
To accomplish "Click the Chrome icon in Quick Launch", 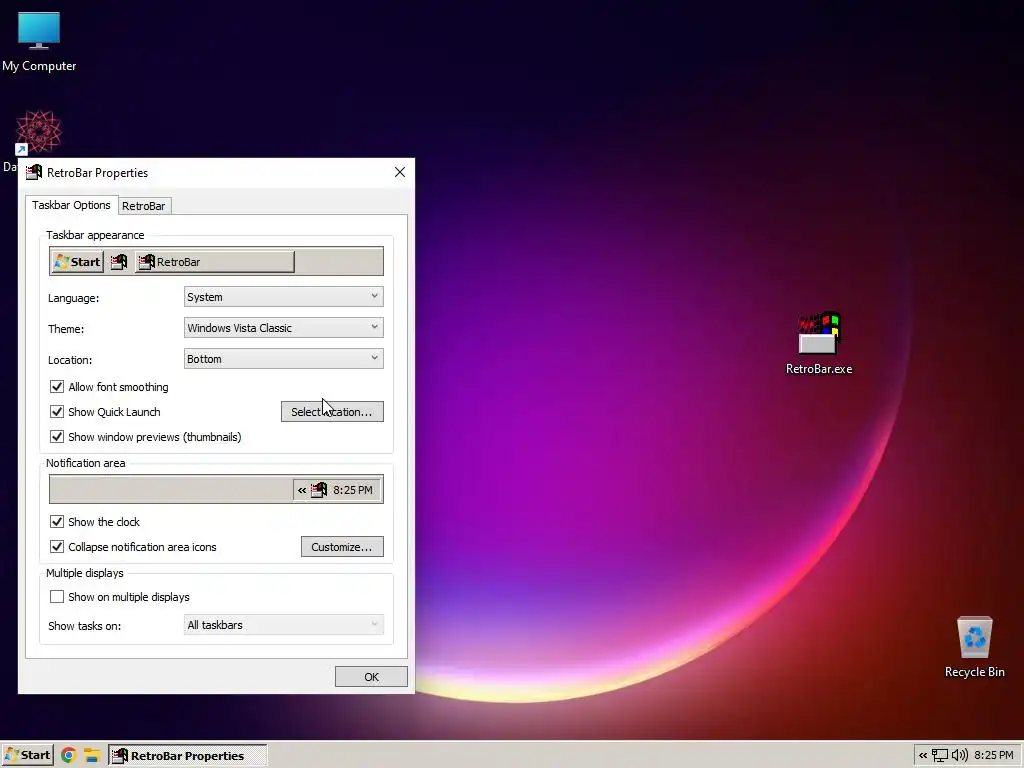I will (x=69, y=756).
